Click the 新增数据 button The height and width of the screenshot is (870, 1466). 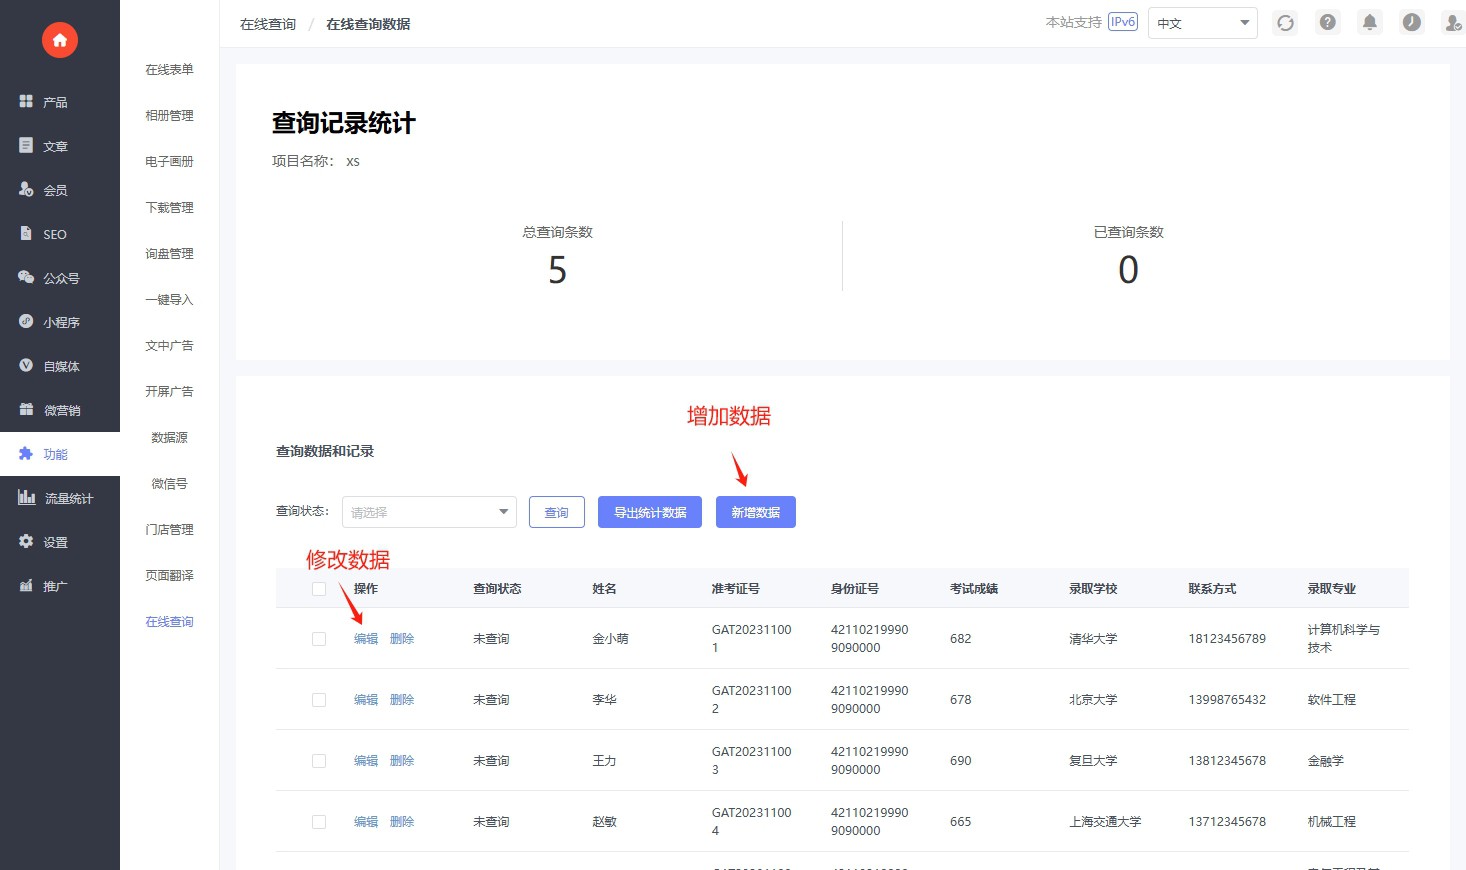(x=755, y=512)
